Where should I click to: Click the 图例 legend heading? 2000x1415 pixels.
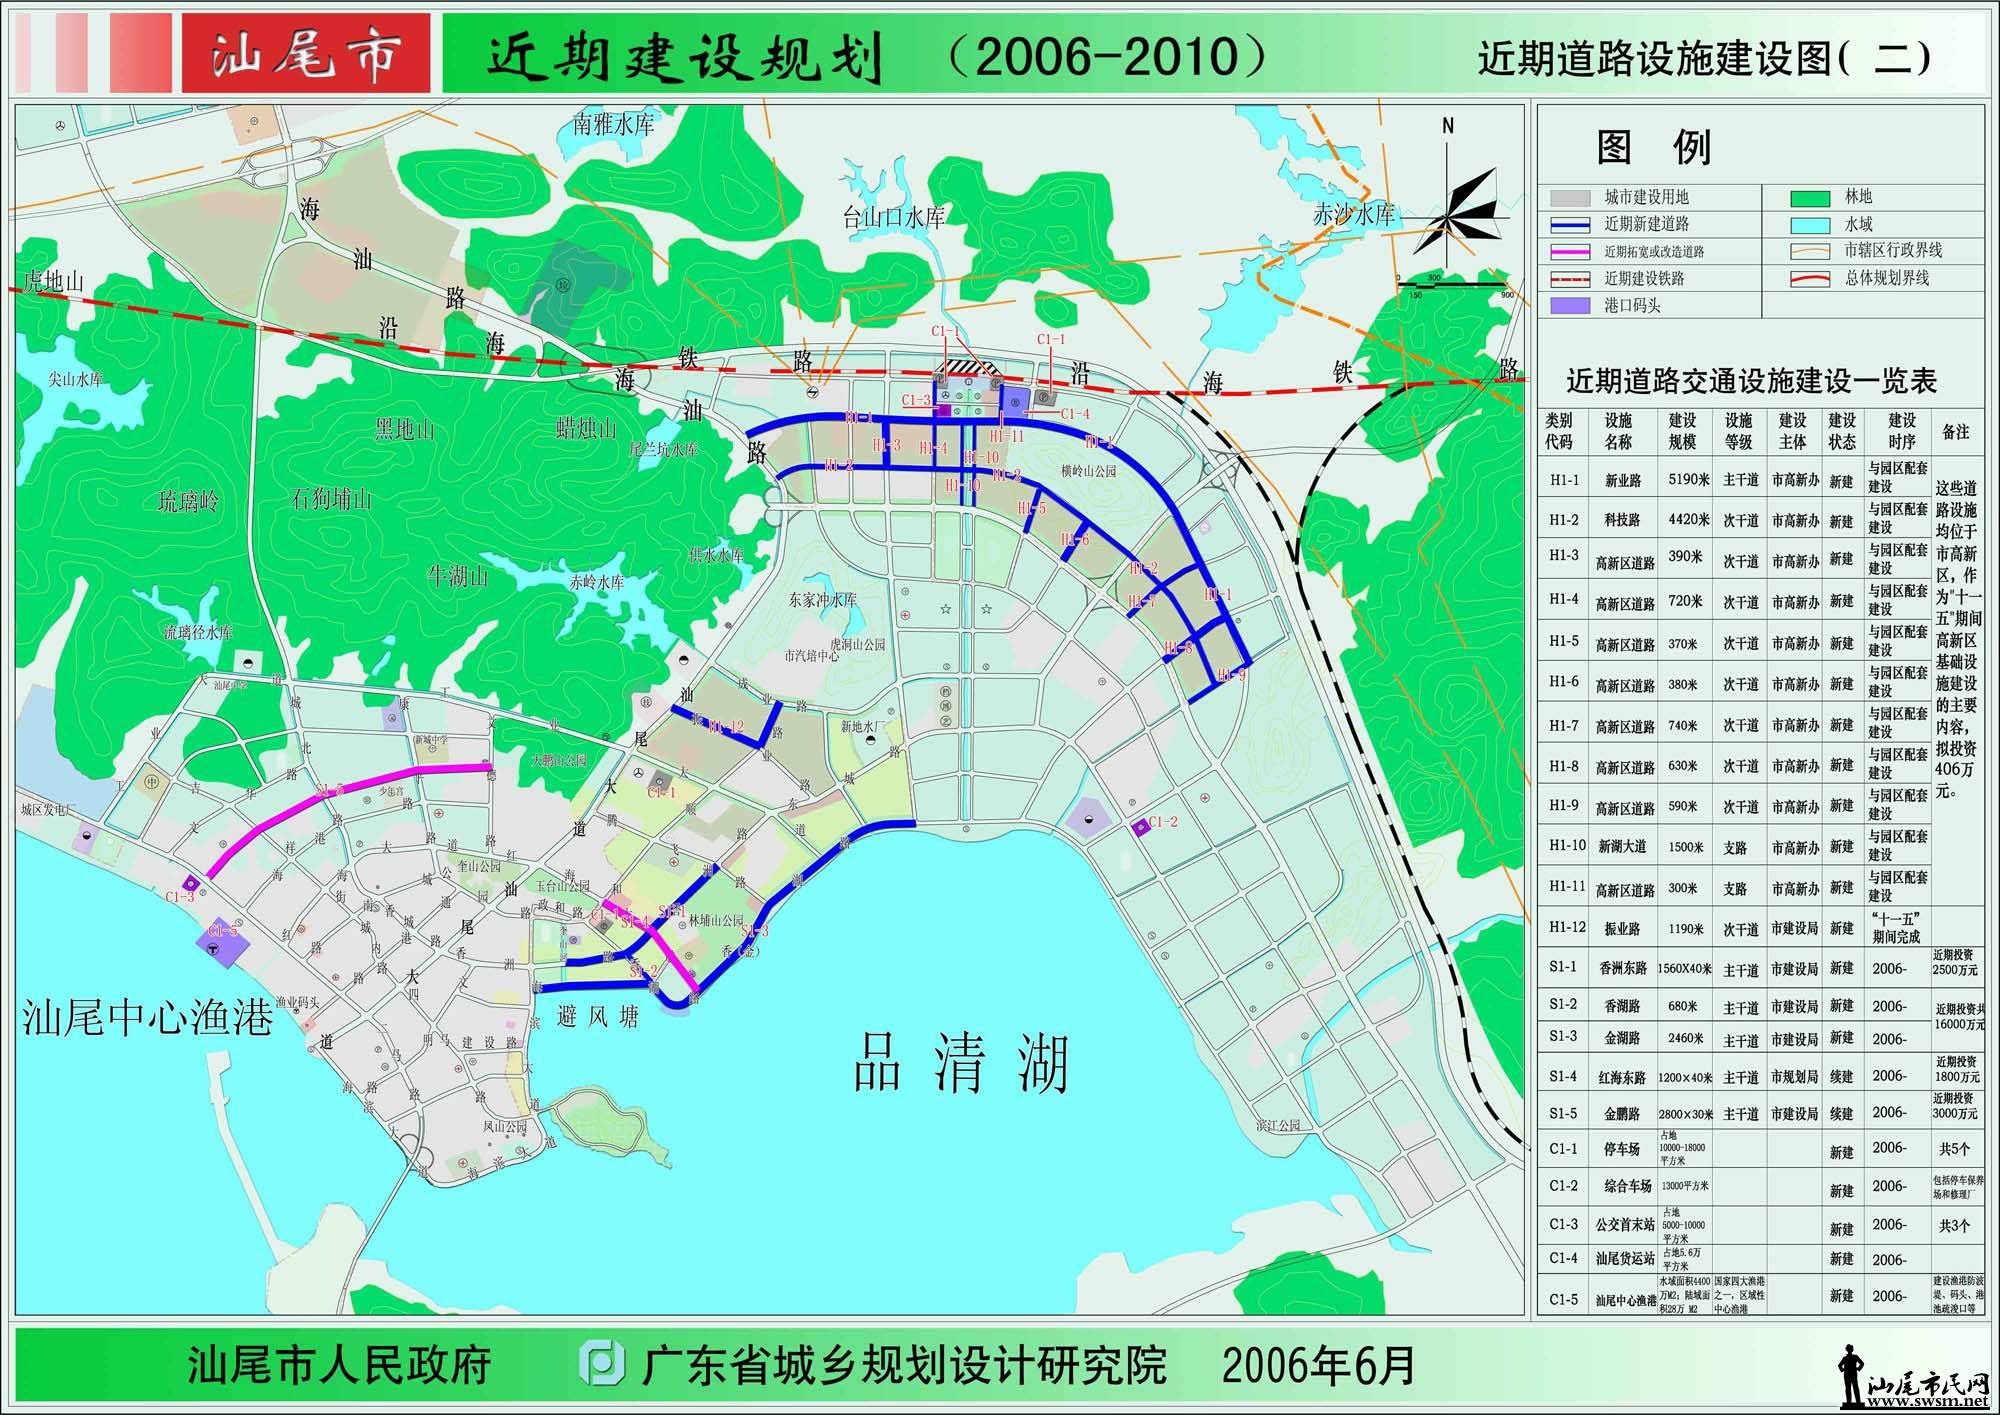click(1654, 149)
